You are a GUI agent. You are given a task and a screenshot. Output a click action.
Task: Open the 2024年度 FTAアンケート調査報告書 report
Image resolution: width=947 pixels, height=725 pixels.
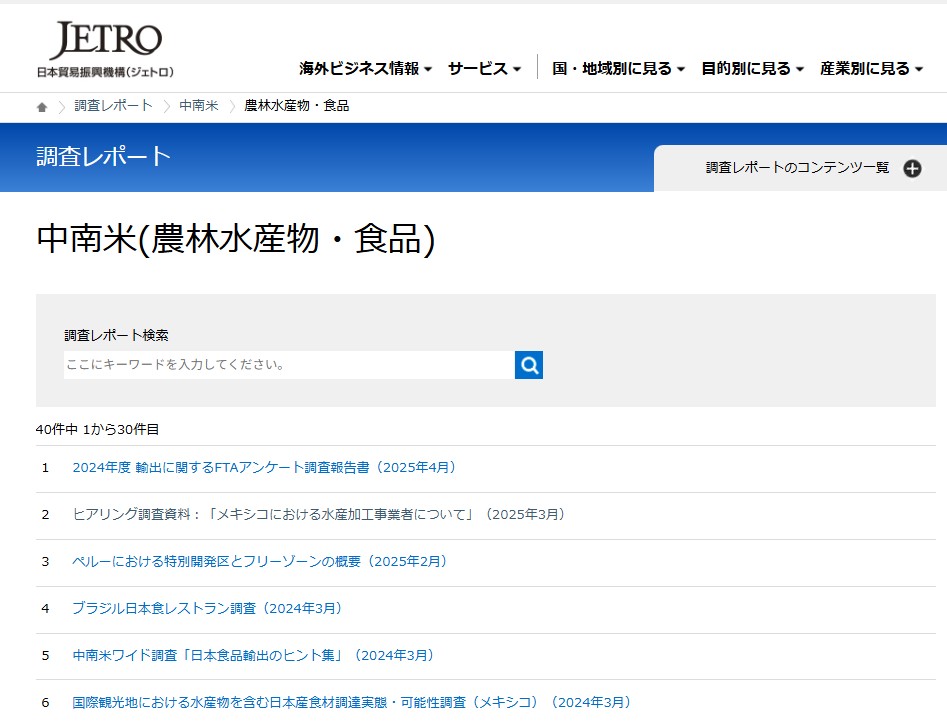264,468
